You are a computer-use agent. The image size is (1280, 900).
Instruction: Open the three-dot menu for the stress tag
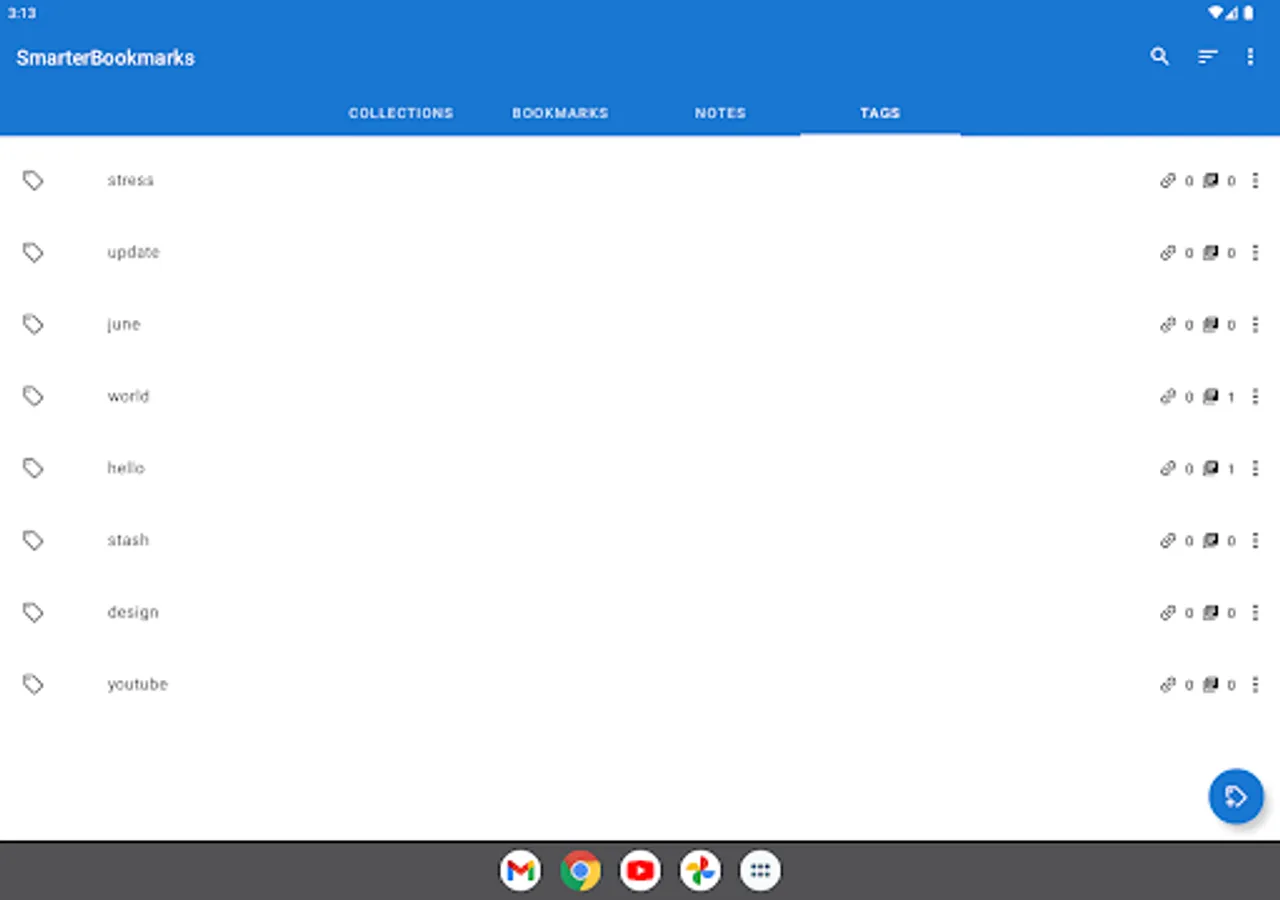(1256, 180)
